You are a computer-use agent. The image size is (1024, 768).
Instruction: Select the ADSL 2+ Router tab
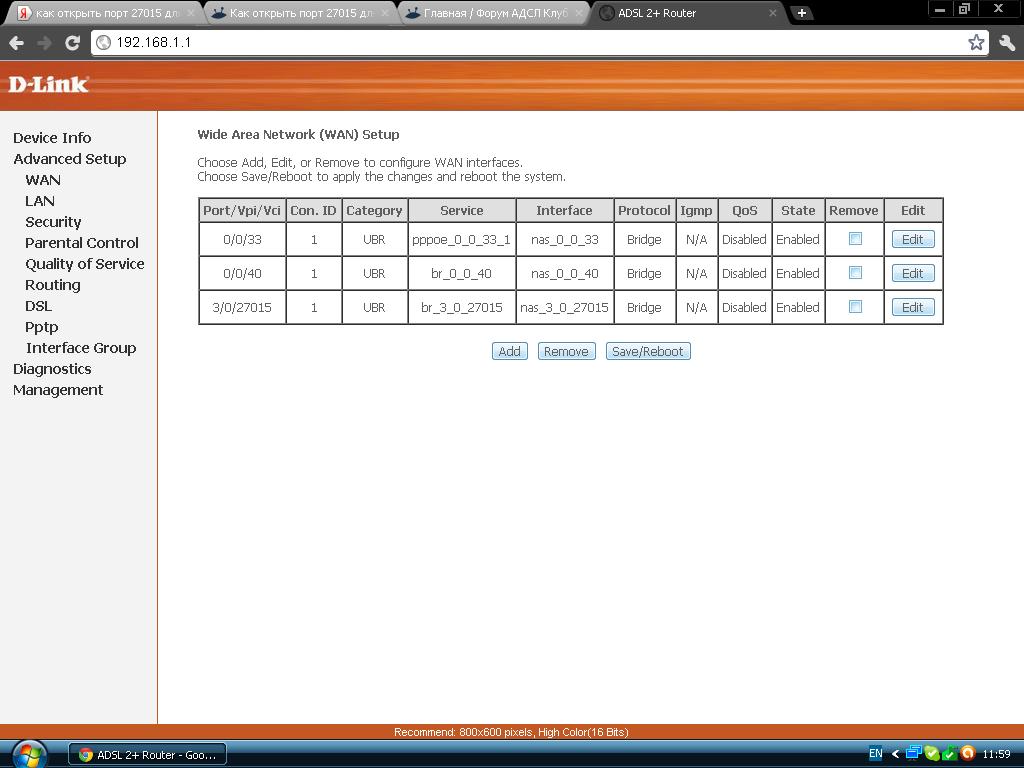point(686,13)
